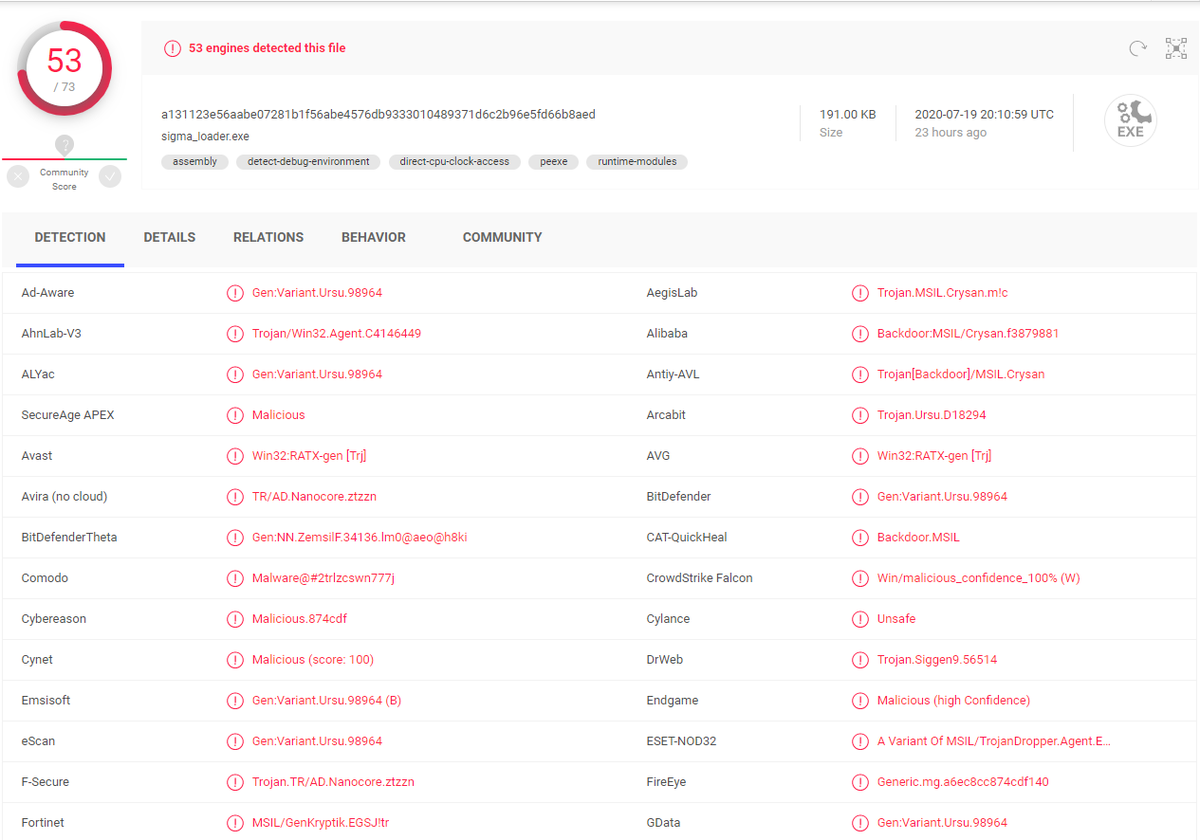1200x840 pixels.
Task: Open the BEHAVIOR tab
Action: [x=374, y=238]
